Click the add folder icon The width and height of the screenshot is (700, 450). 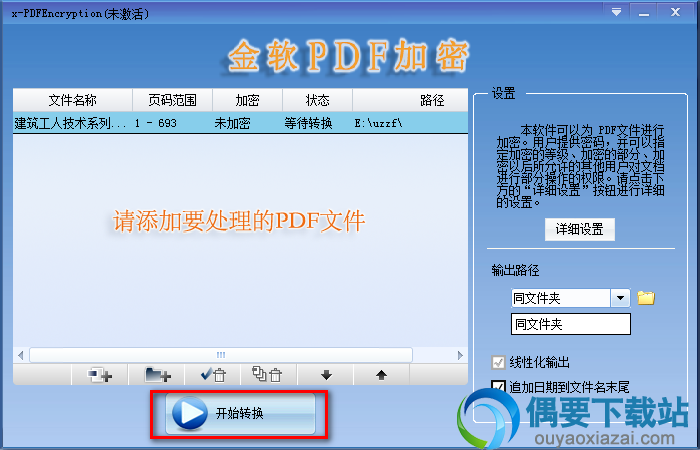pyautogui.click(x=157, y=375)
